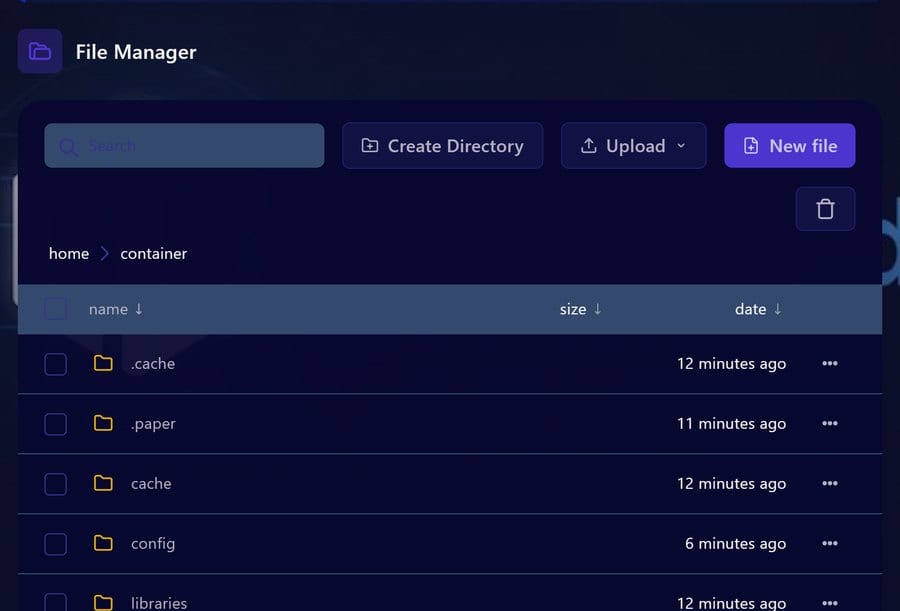Open the config folder name
Screen dimensions: 900x611
click(153, 544)
